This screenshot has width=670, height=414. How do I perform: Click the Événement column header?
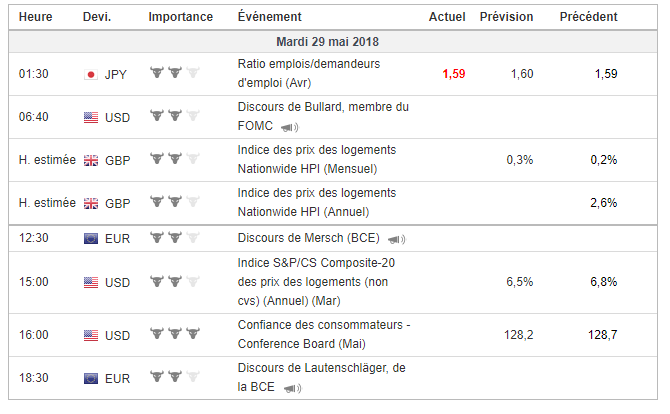pyautogui.click(x=270, y=17)
